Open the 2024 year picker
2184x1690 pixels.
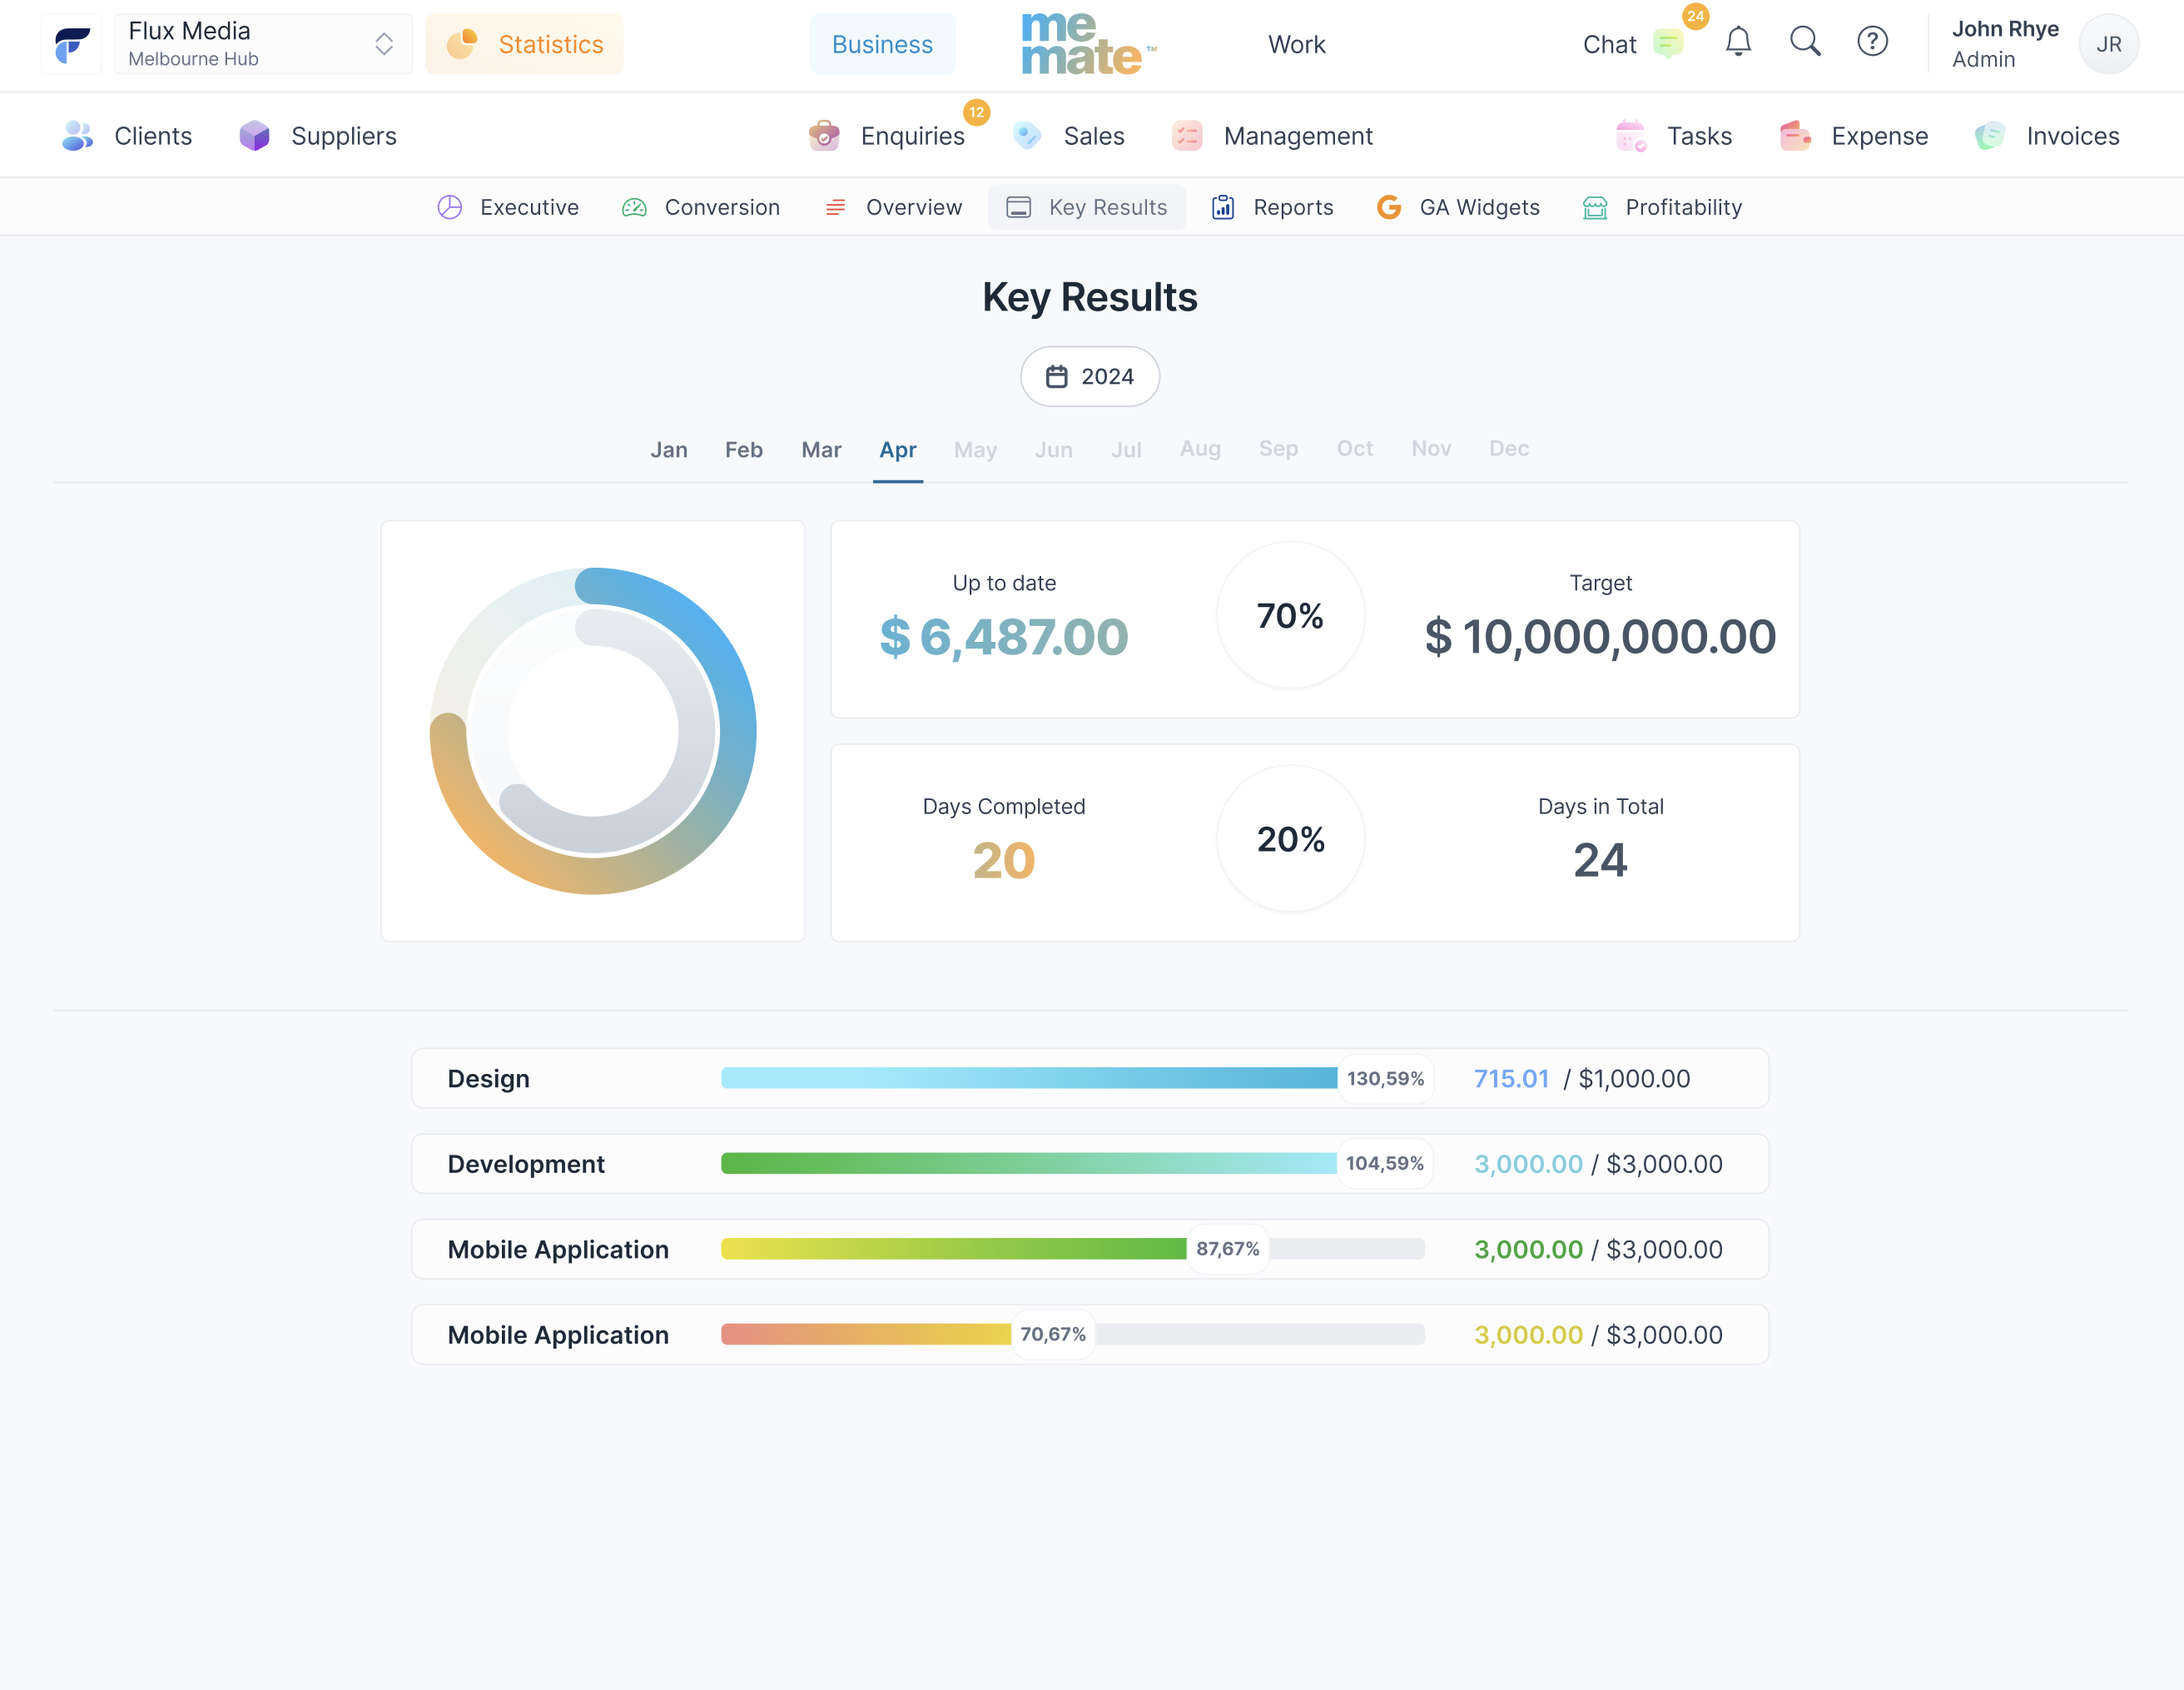pyautogui.click(x=1089, y=377)
